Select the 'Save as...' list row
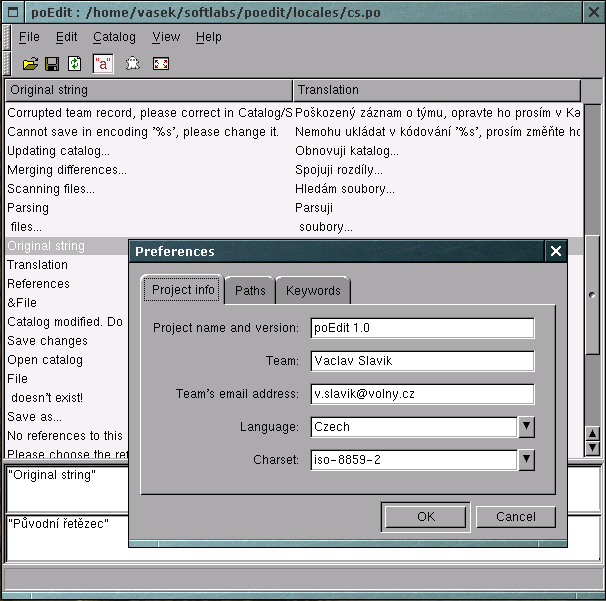Viewport: 606px width, 601px height. [67, 417]
